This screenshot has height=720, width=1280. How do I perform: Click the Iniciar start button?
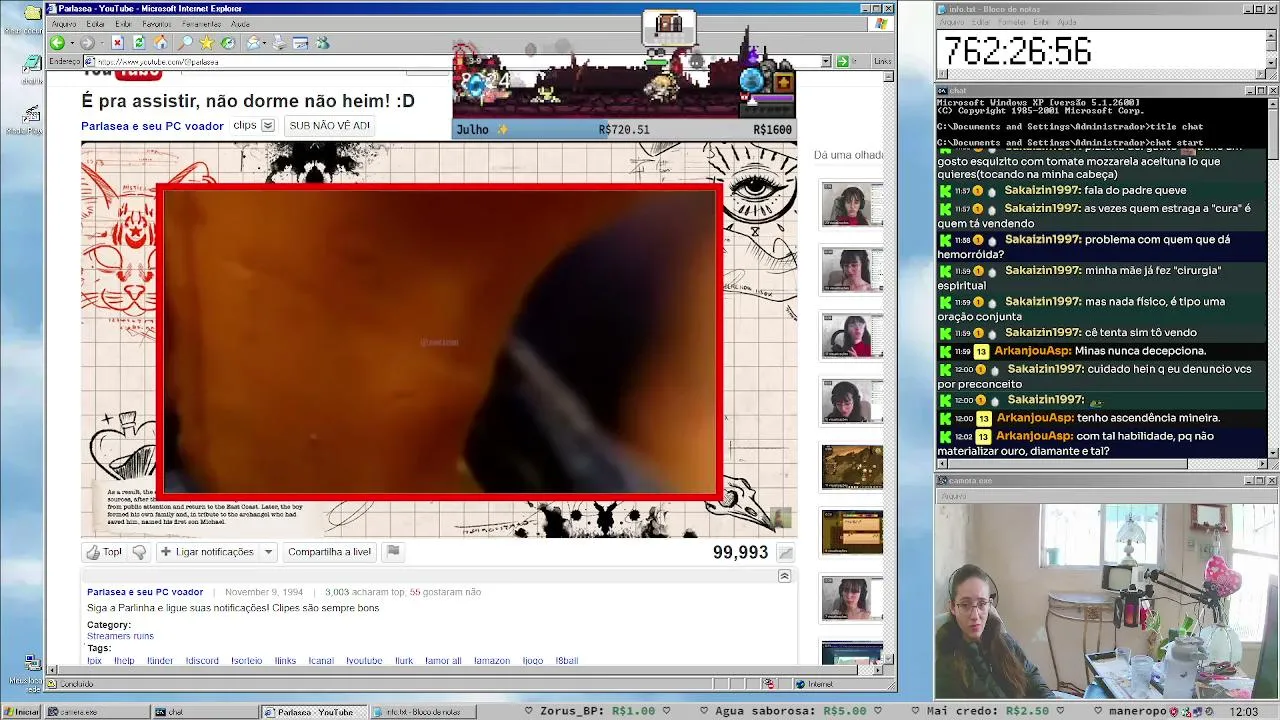pyautogui.click(x=21, y=712)
